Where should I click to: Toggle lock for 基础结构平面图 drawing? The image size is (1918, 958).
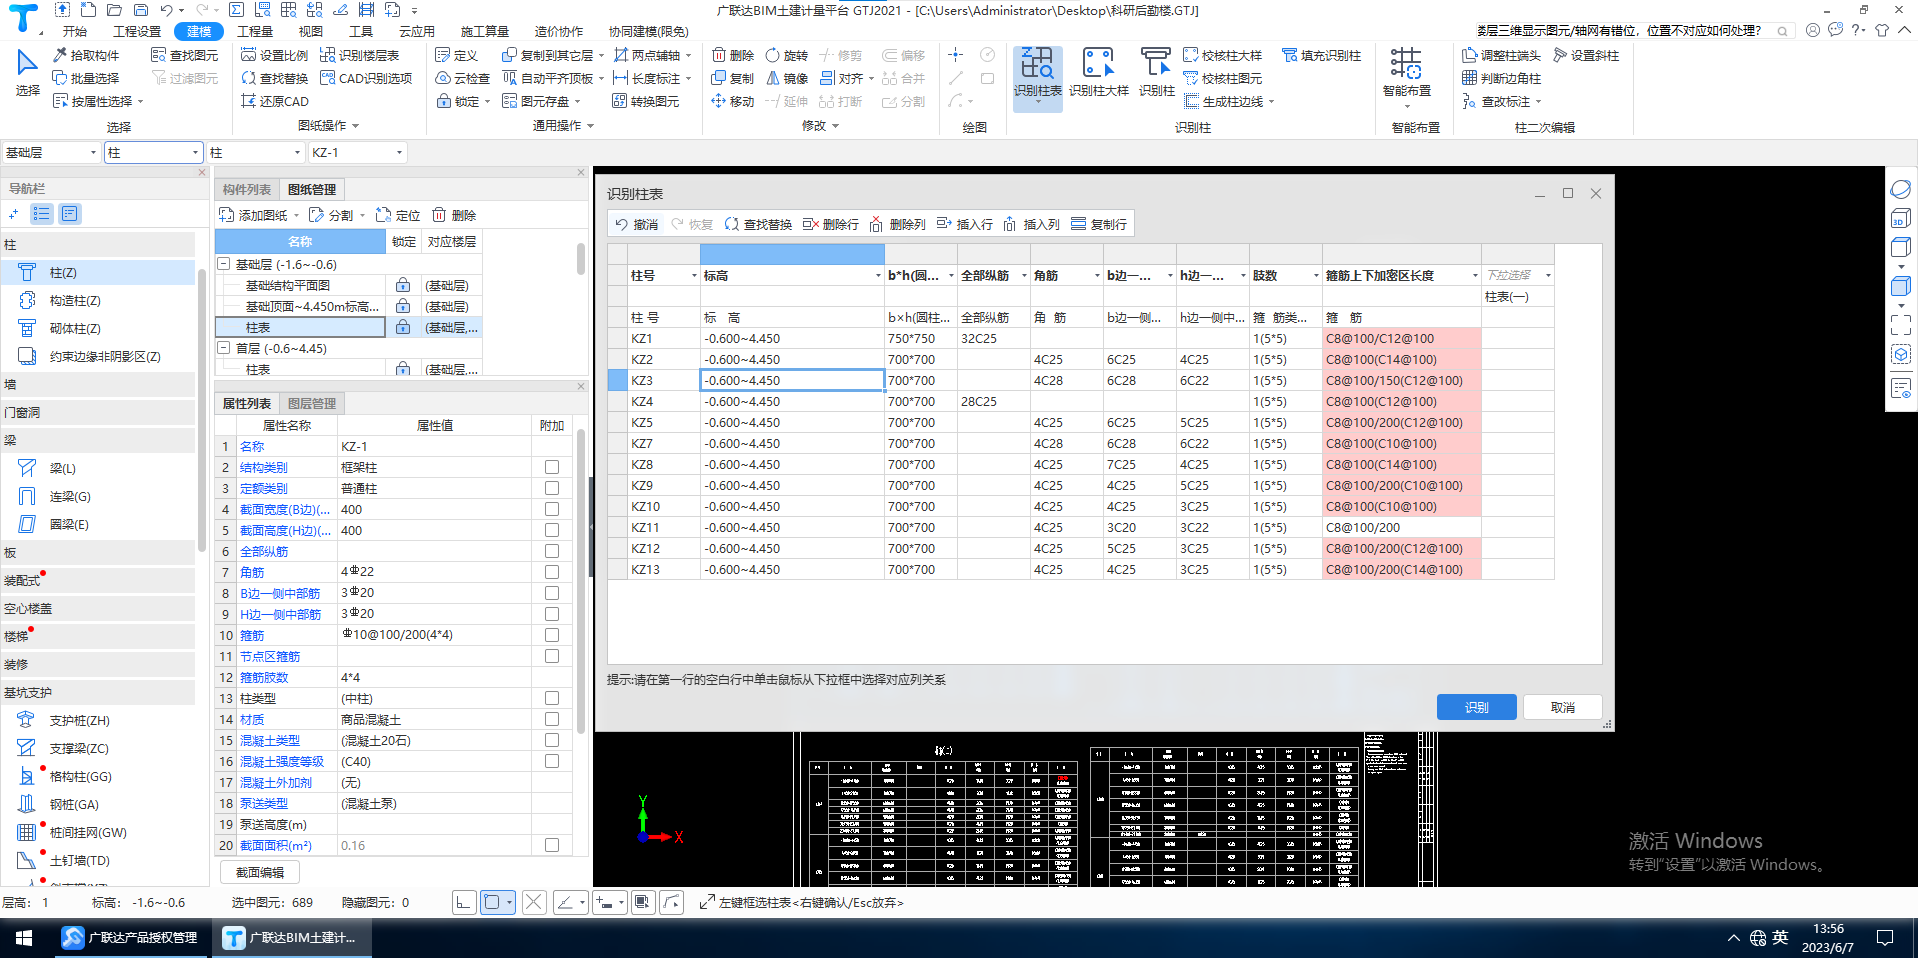(x=403, y=285)
